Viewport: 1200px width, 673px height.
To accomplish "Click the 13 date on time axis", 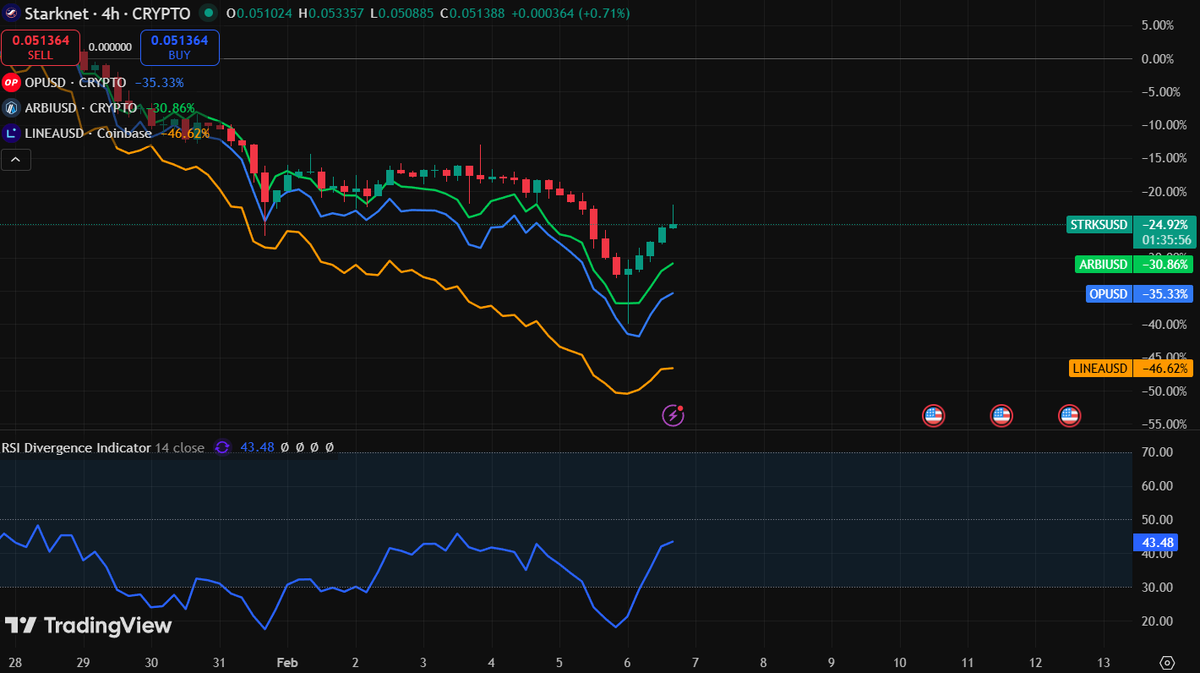I will click(1104, 663).
